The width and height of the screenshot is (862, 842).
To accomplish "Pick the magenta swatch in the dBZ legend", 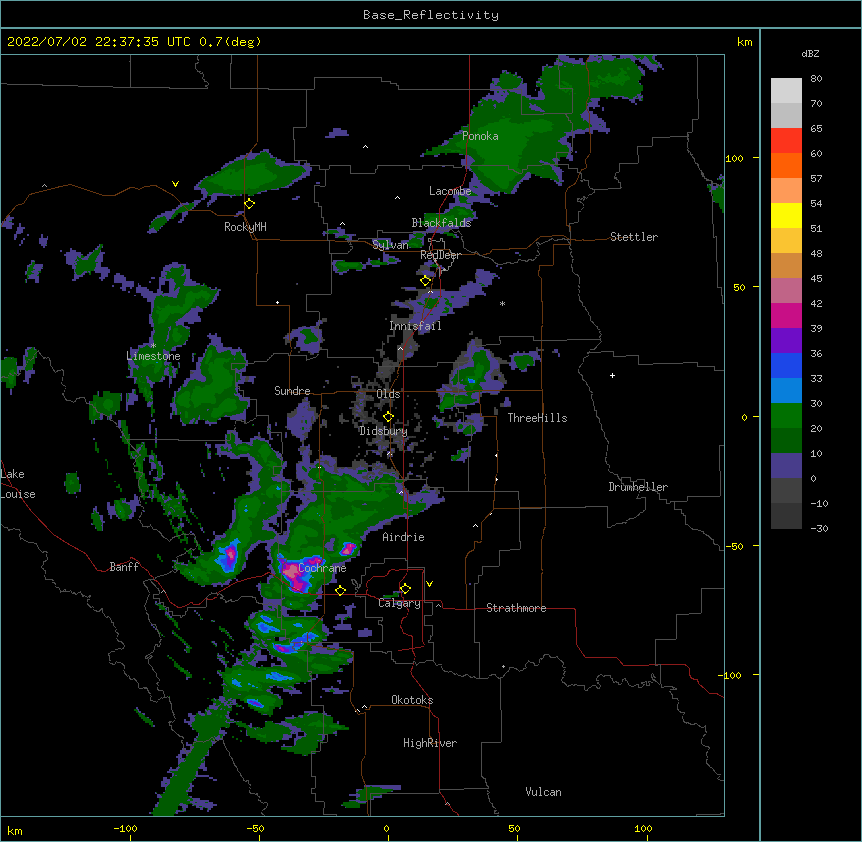I will pos(786,315).
